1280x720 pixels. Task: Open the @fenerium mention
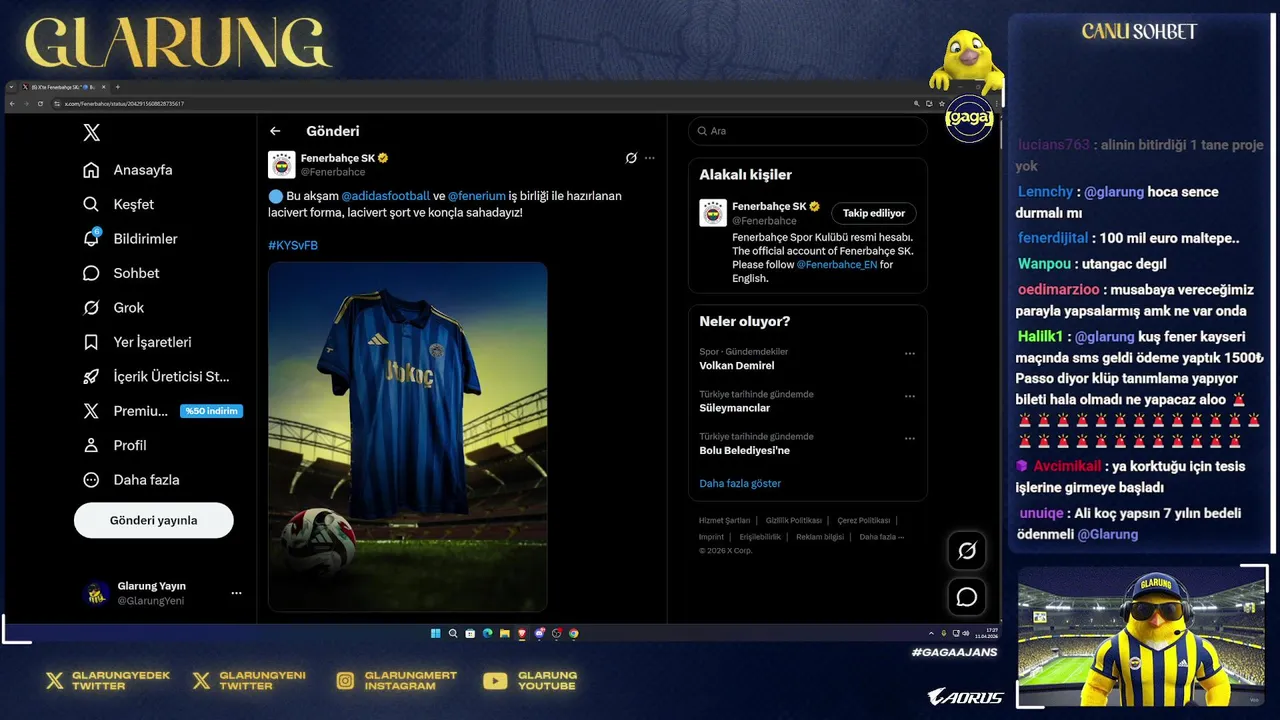pos(477,196)
